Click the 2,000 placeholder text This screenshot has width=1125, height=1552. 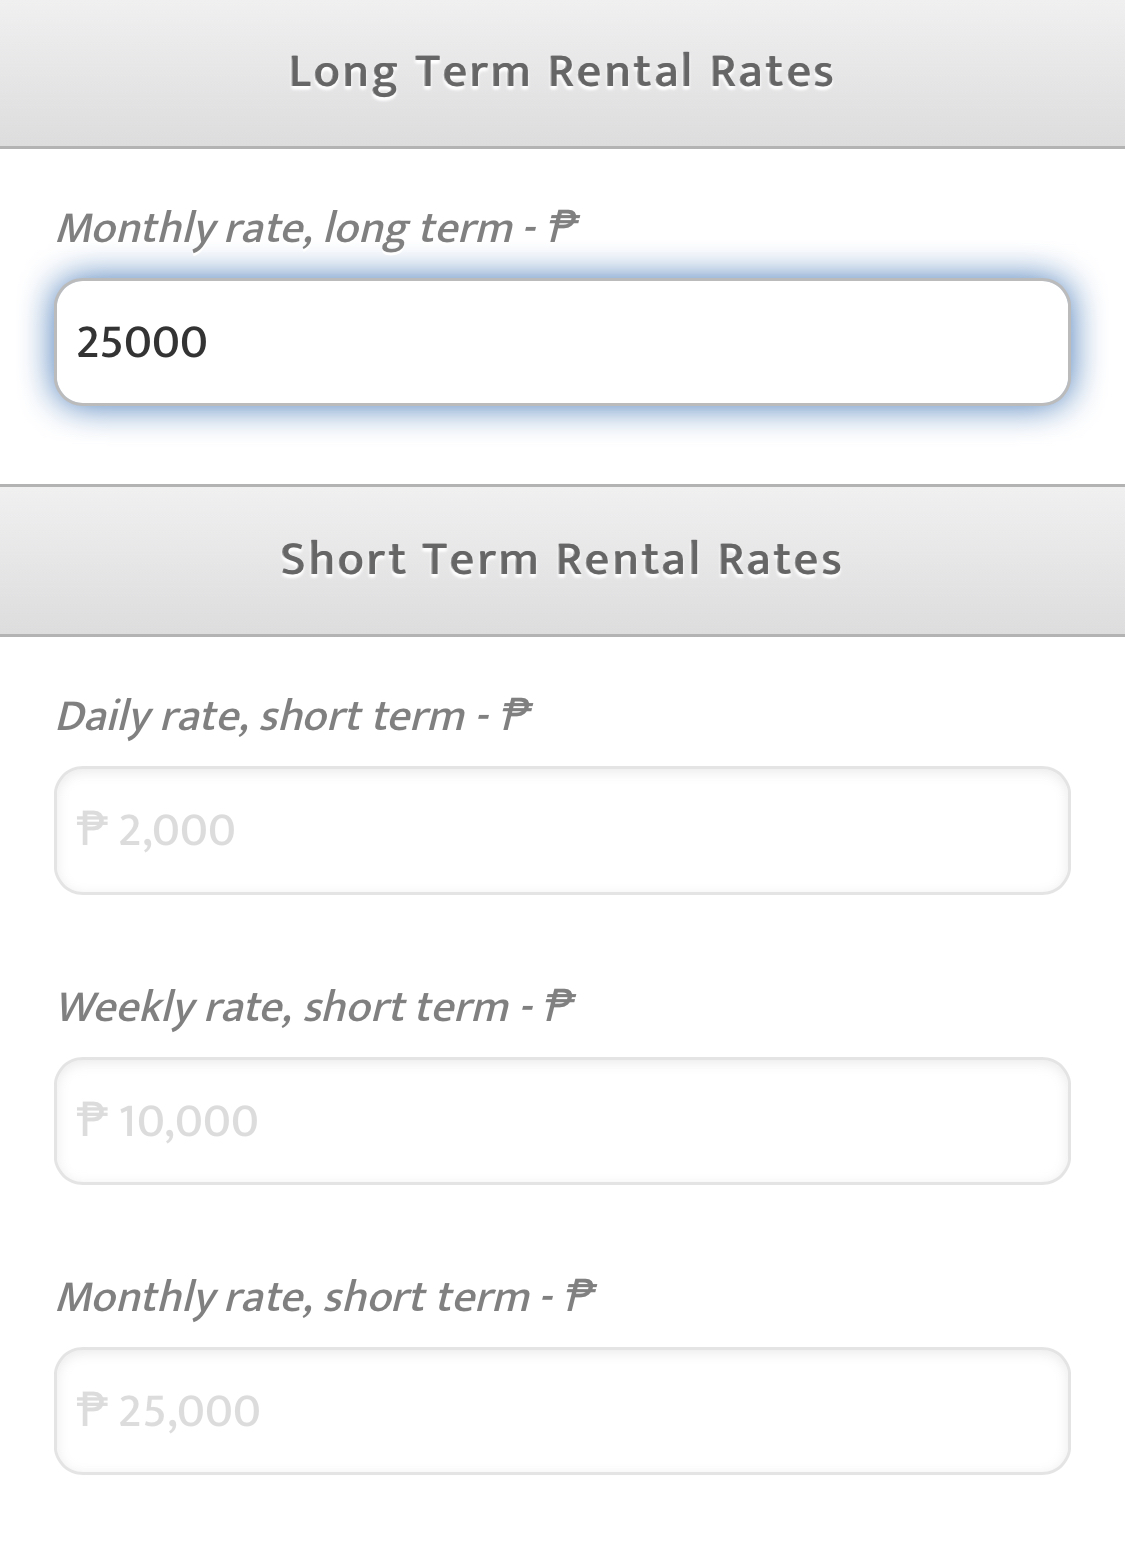click(177, 830)
